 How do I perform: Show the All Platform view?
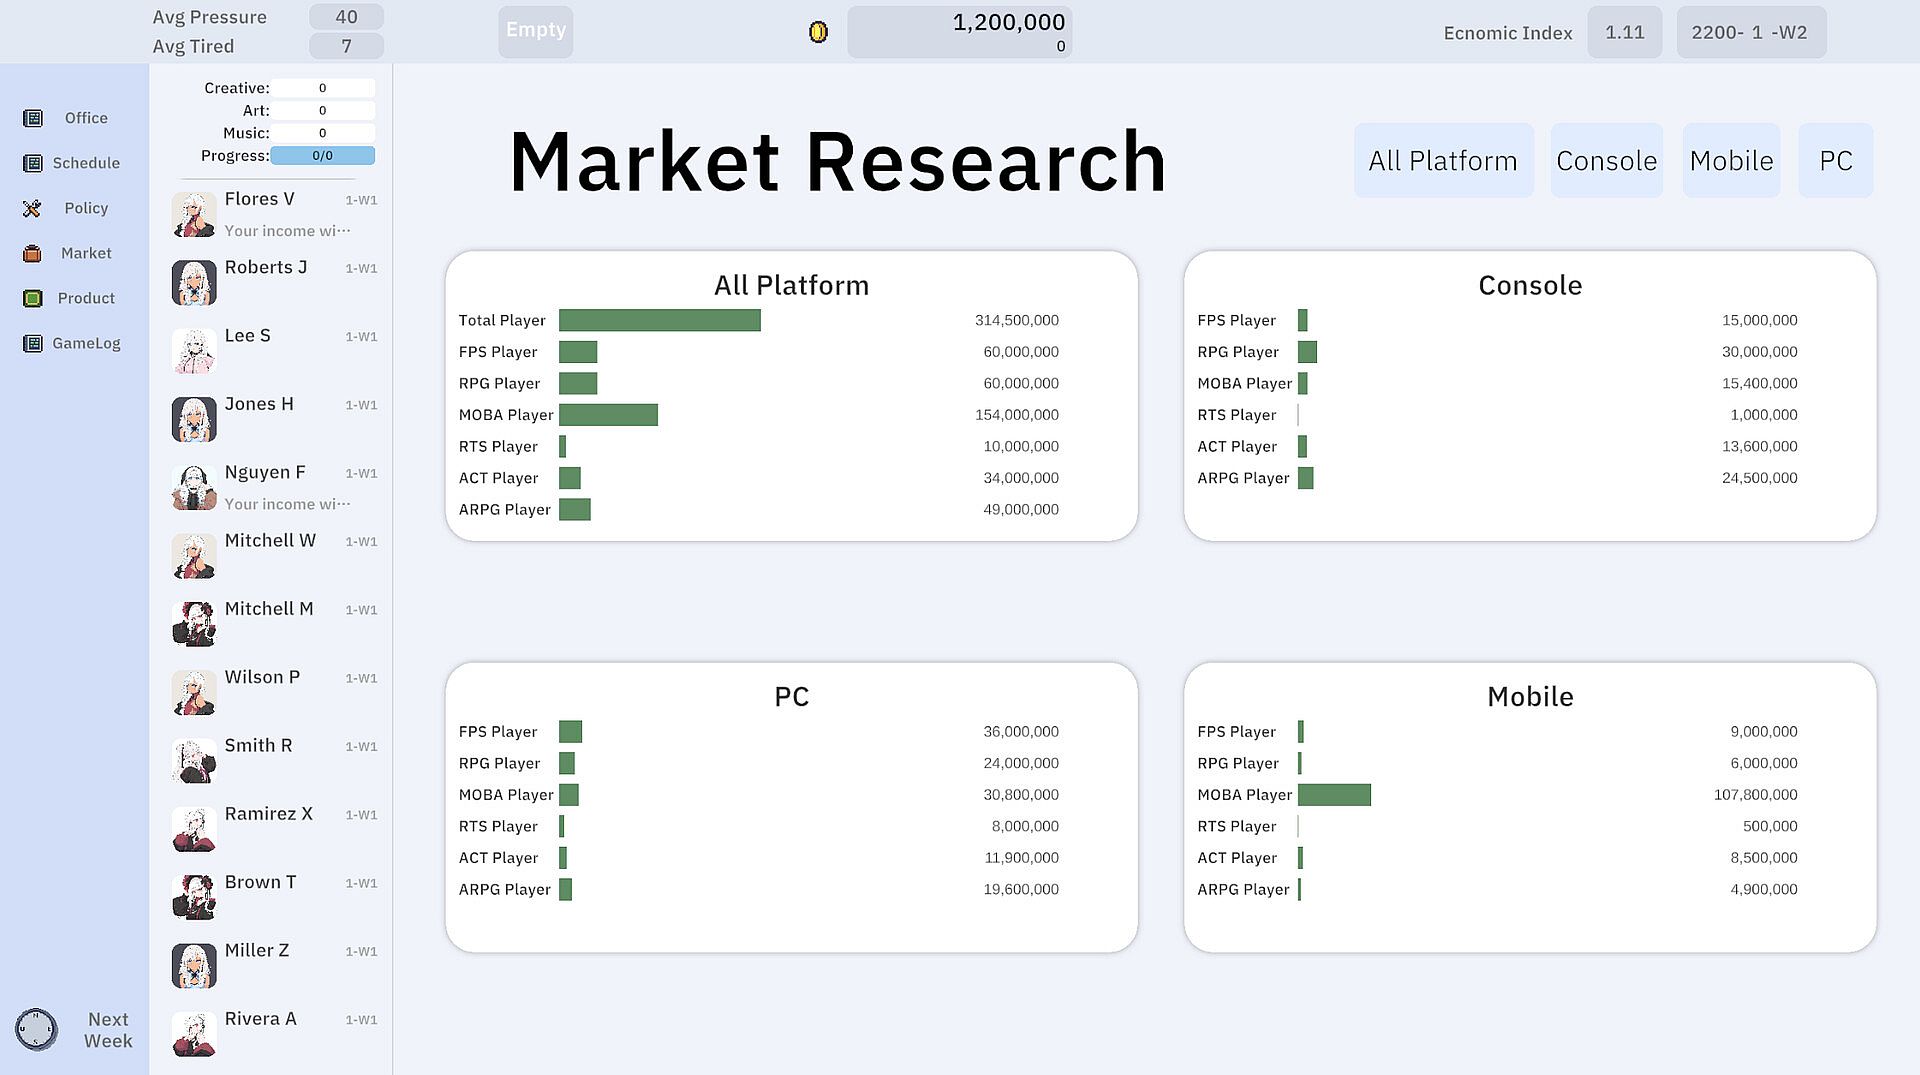[x=1442, y=161]
